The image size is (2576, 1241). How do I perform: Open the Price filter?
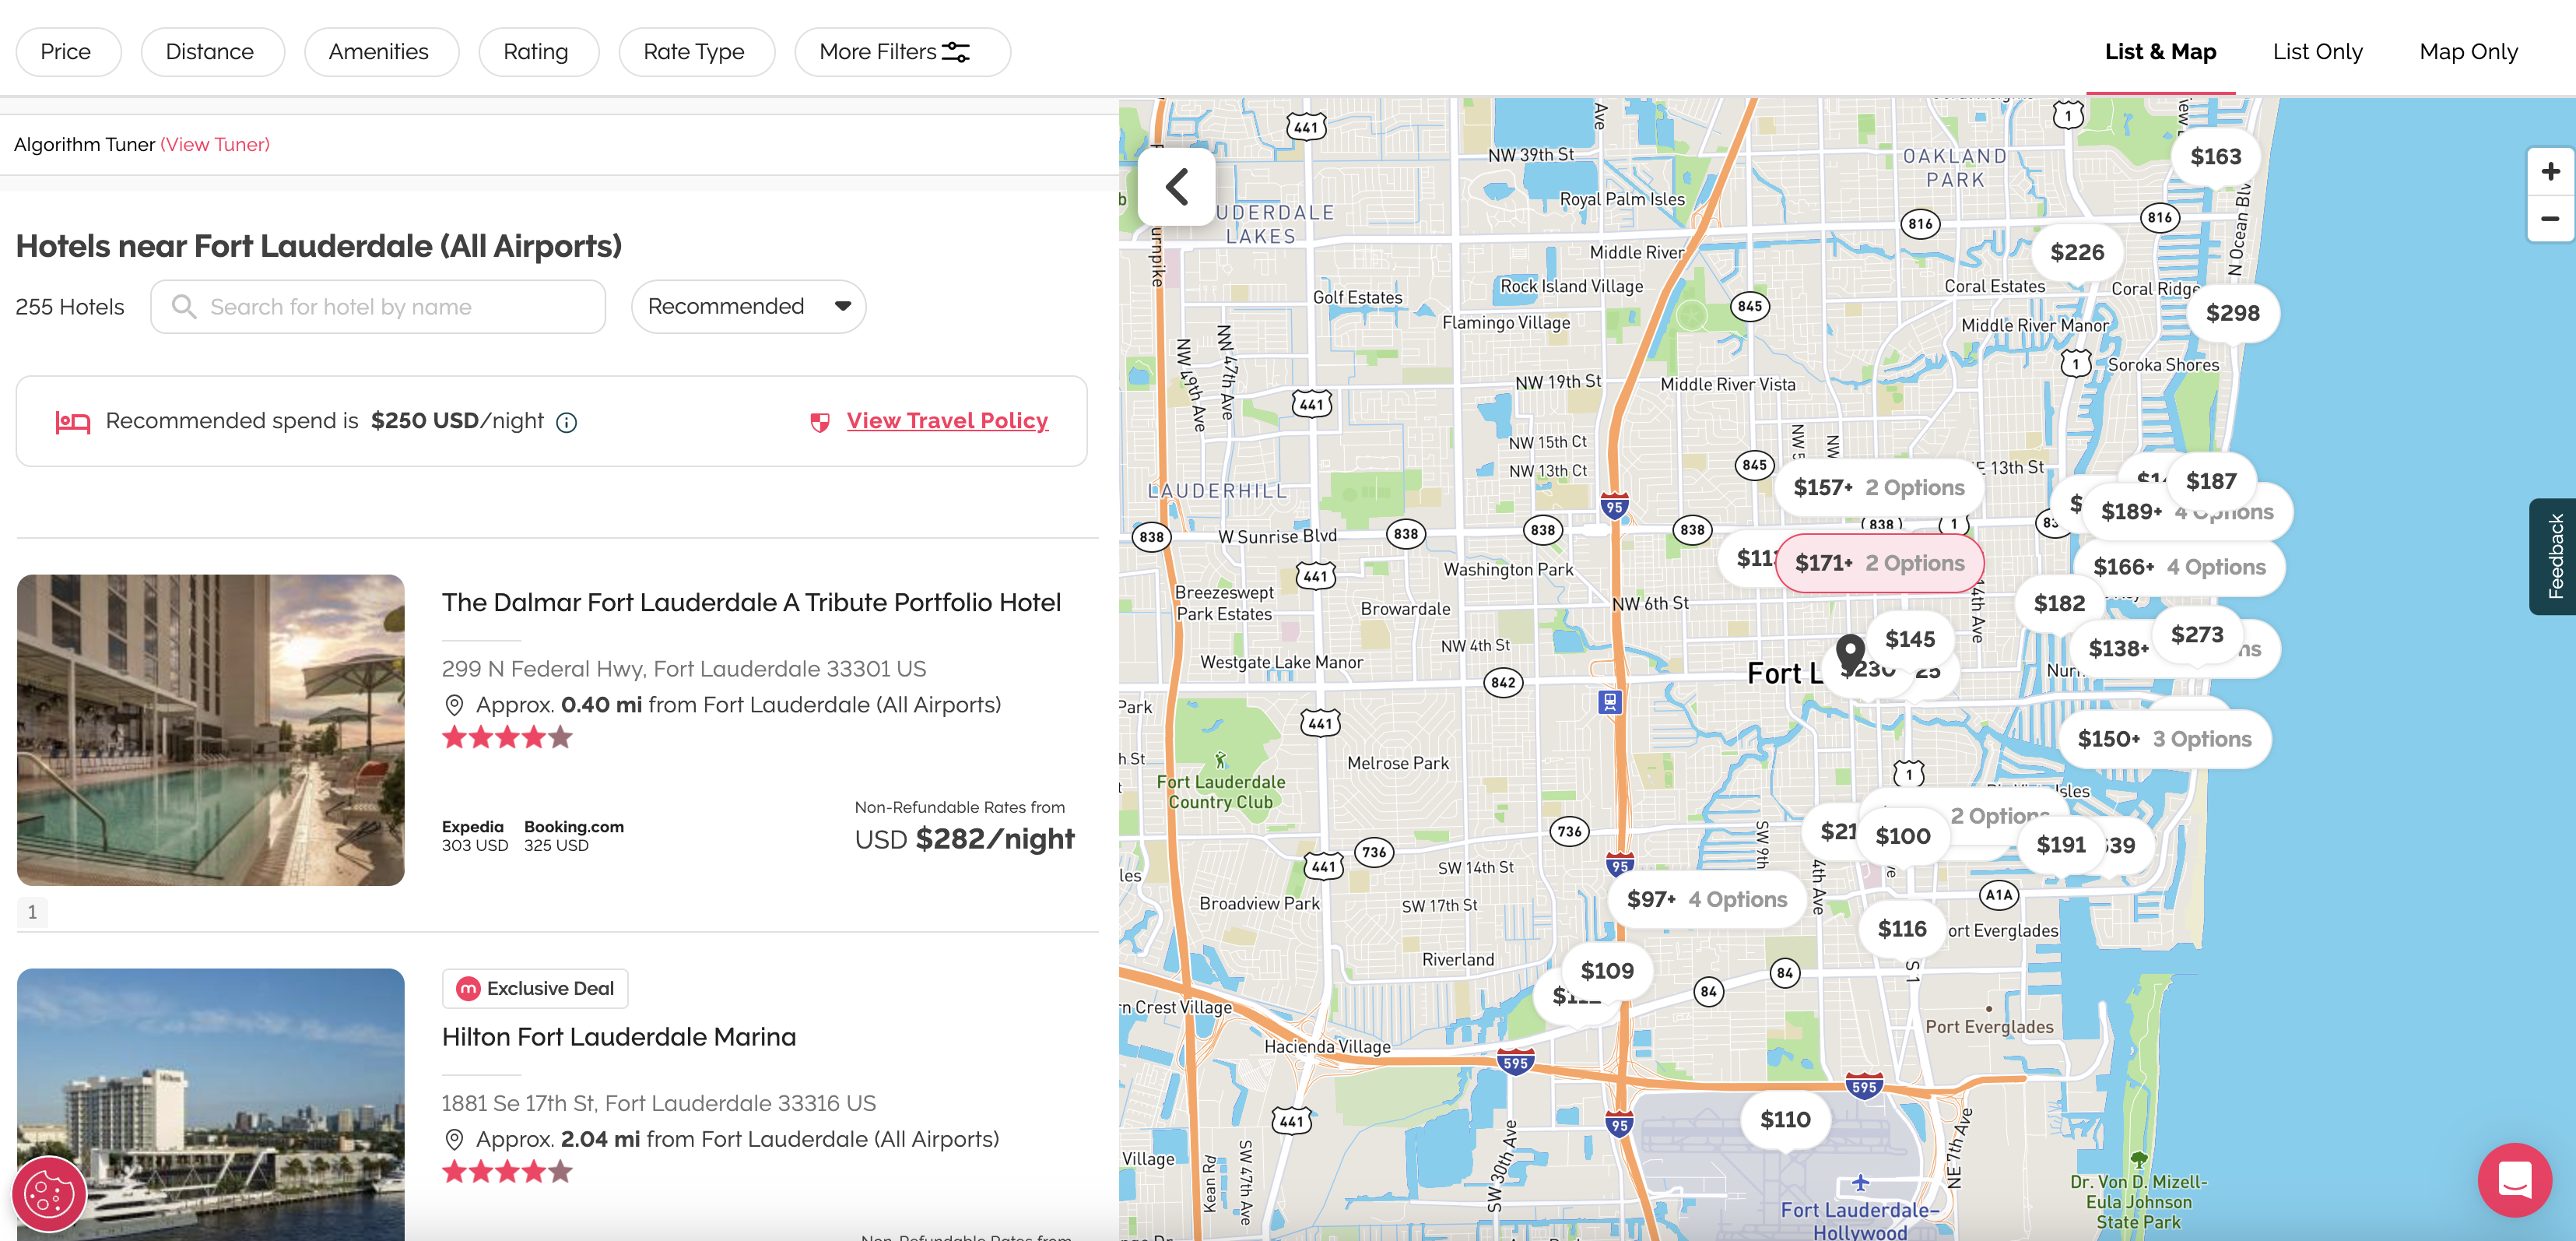[x=67, y=52]
